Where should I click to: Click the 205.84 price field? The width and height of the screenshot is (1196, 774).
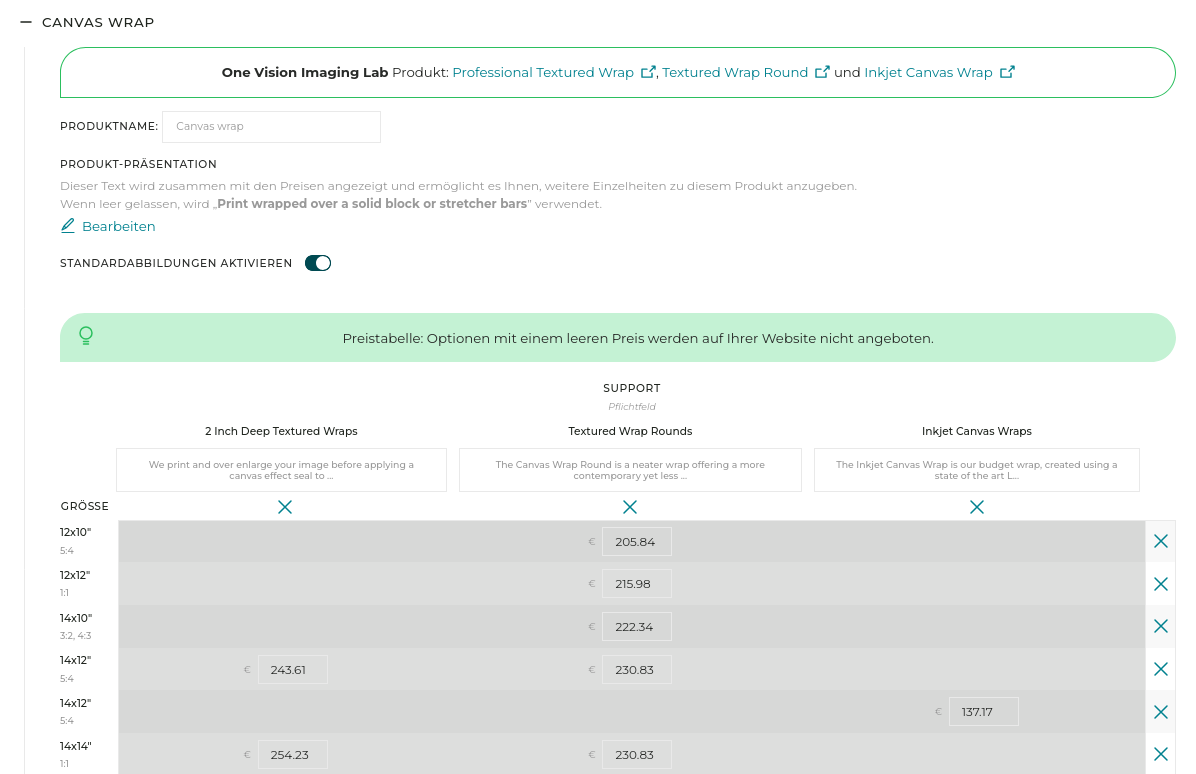click(636, 542)
